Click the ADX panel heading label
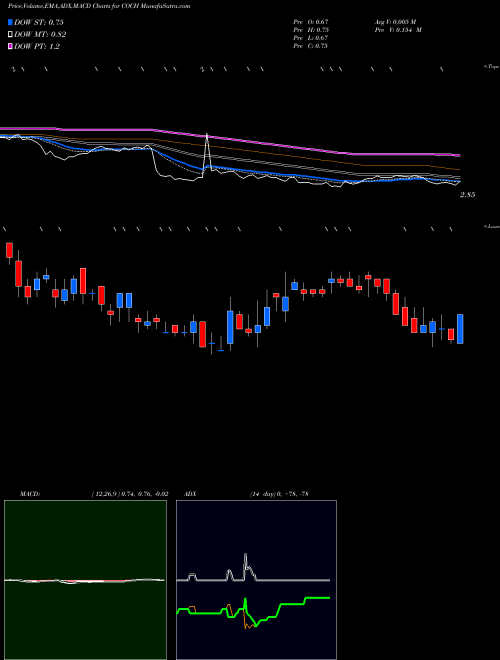The height and width of the screenshot is (660, 500). click(188, 494)
